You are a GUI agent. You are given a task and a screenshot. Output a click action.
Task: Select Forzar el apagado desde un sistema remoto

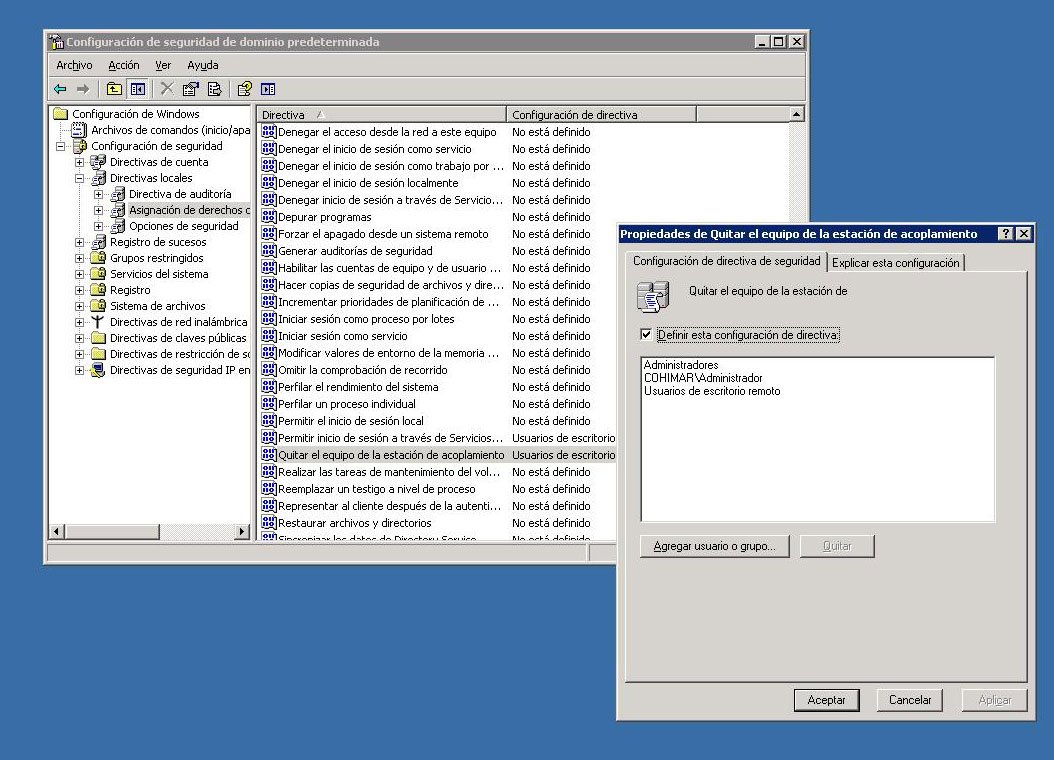(438, 234)
